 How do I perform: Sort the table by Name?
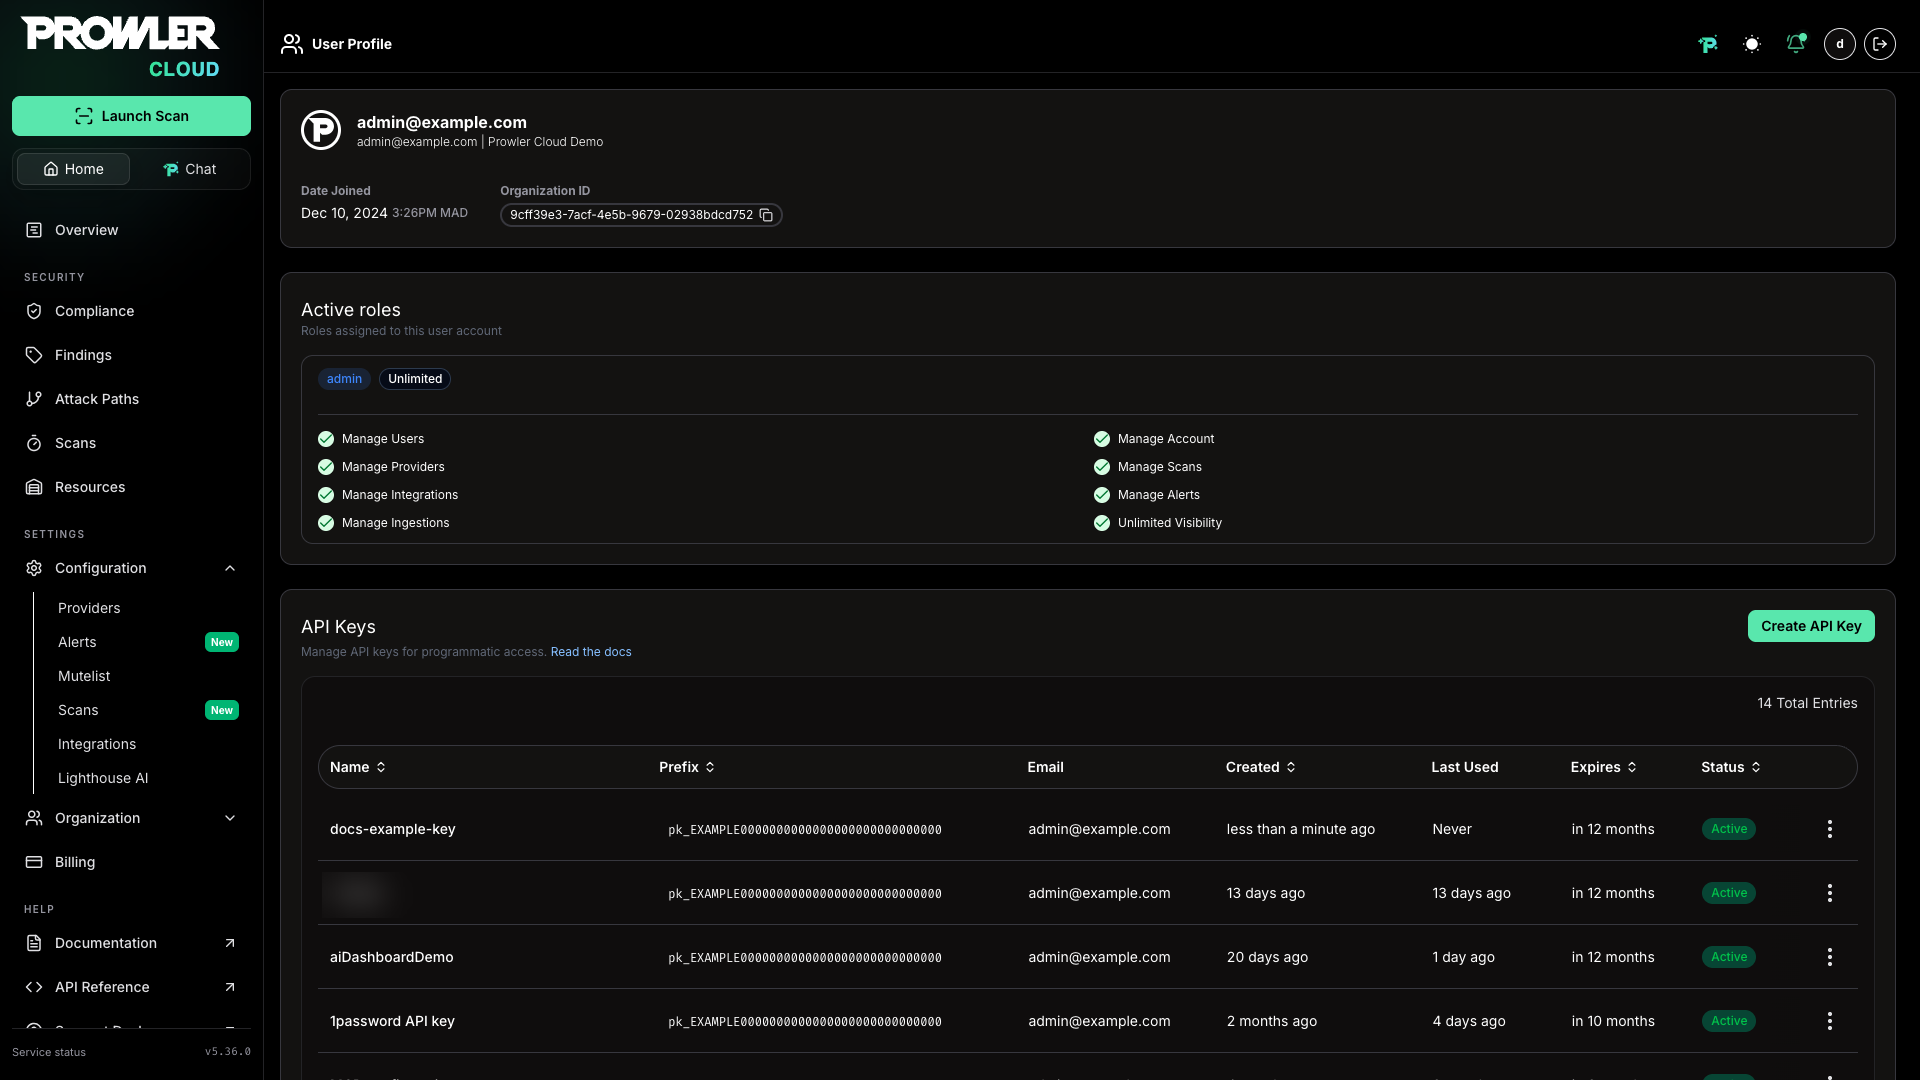pos(358,767)
